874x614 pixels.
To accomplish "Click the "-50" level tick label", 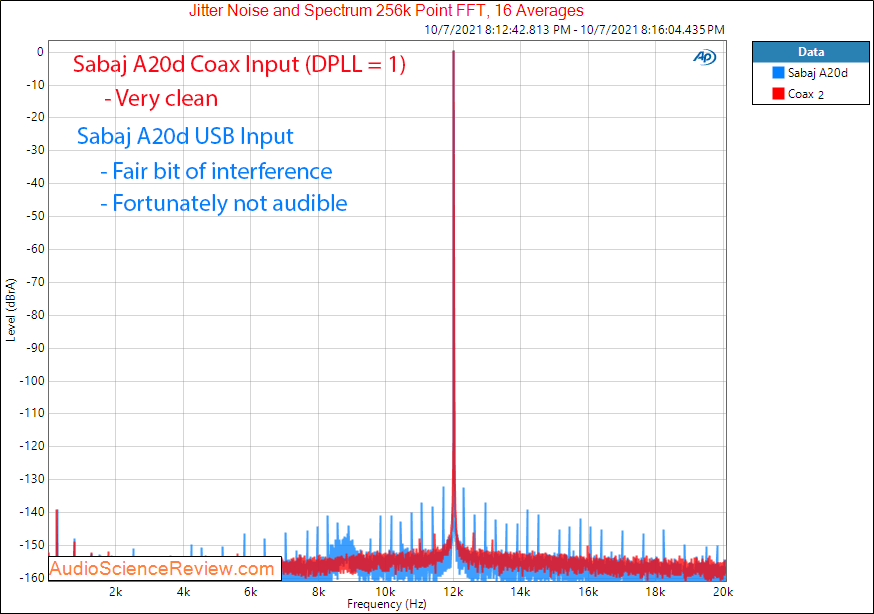I will (x=35, y=216).
